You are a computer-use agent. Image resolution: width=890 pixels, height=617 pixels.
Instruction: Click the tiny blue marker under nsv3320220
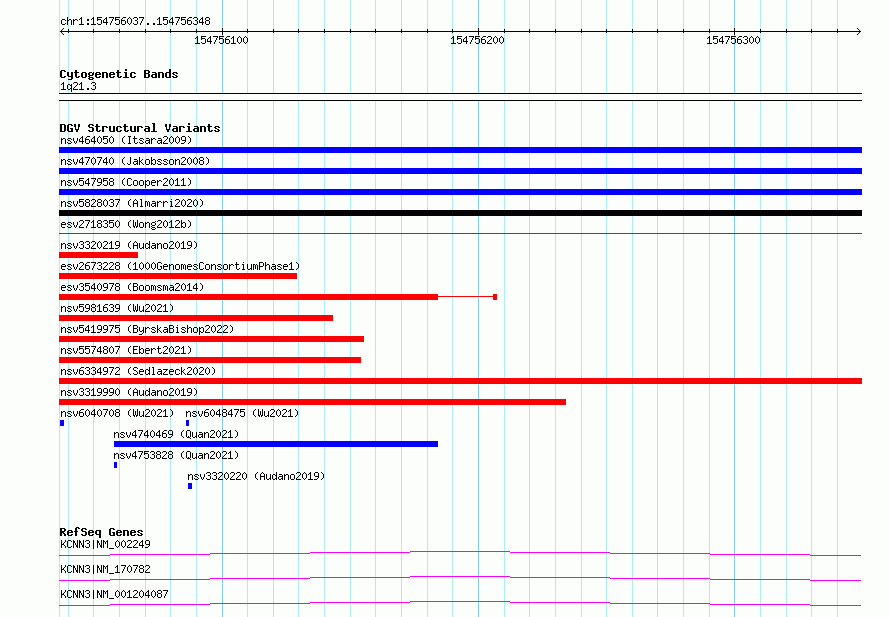(x=190, y=486)
